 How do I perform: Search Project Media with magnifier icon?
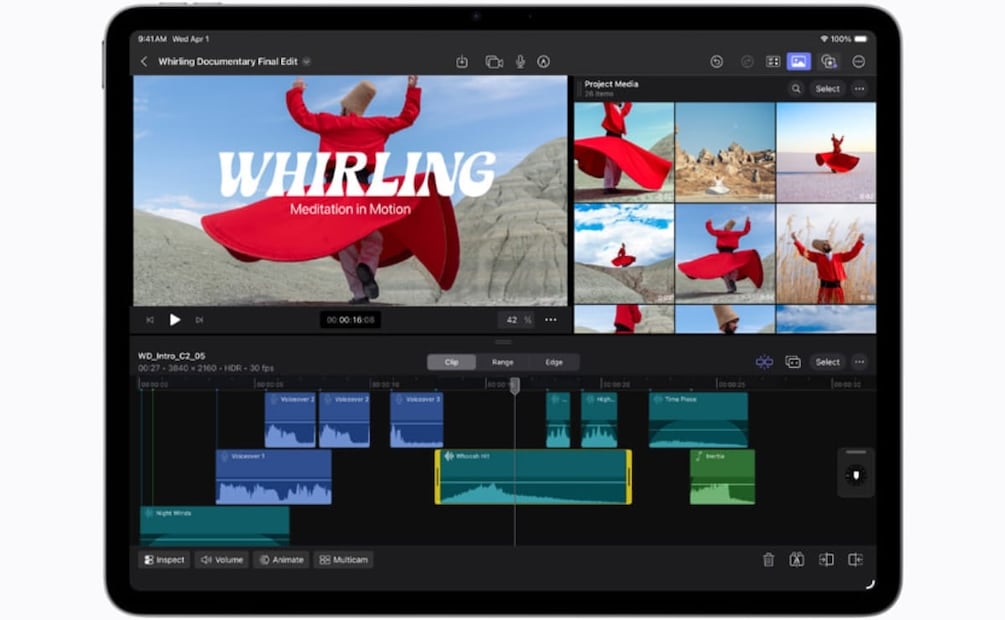click(796, 89)
